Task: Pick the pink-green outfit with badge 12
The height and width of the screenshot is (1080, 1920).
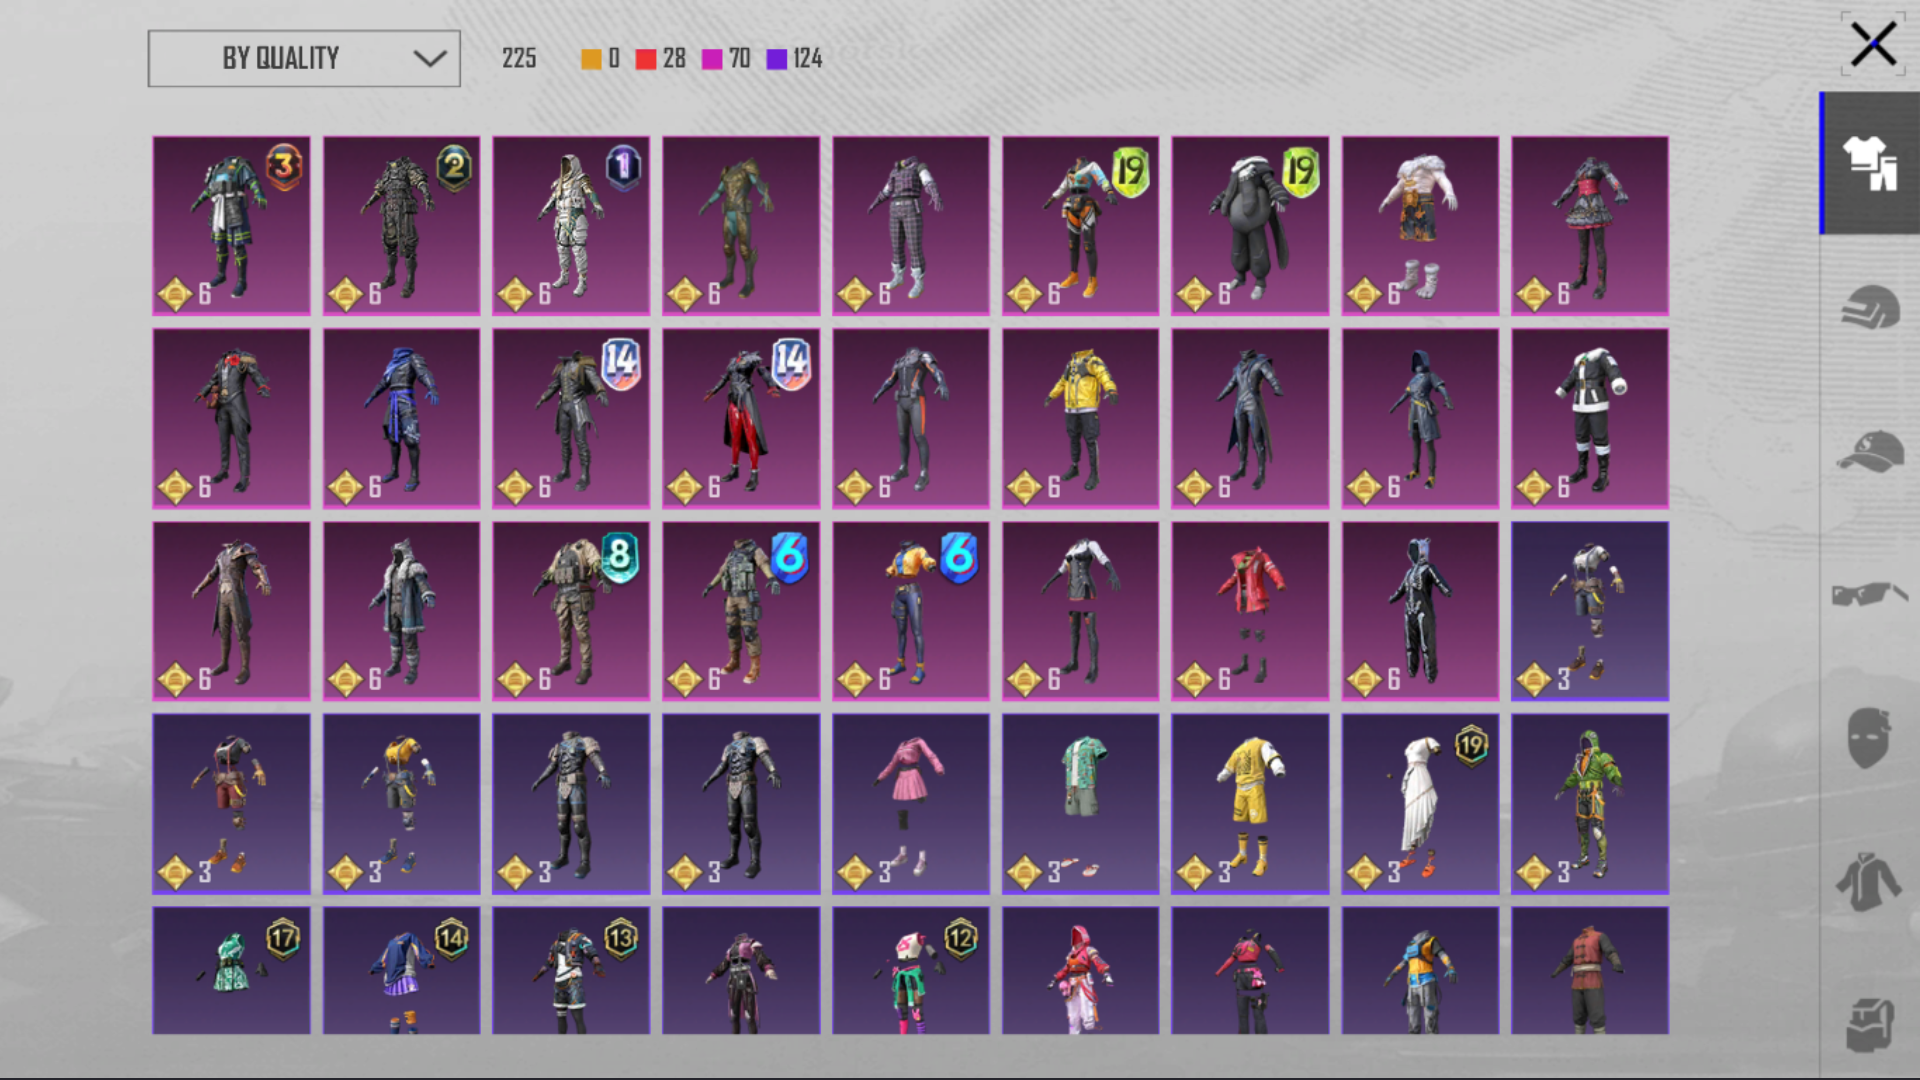Action: click(x=911, y=970)
